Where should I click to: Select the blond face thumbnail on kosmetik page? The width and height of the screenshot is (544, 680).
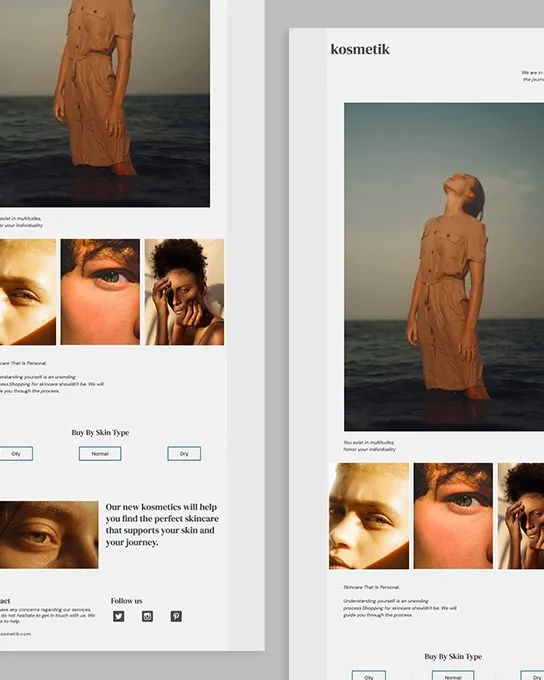369,516
